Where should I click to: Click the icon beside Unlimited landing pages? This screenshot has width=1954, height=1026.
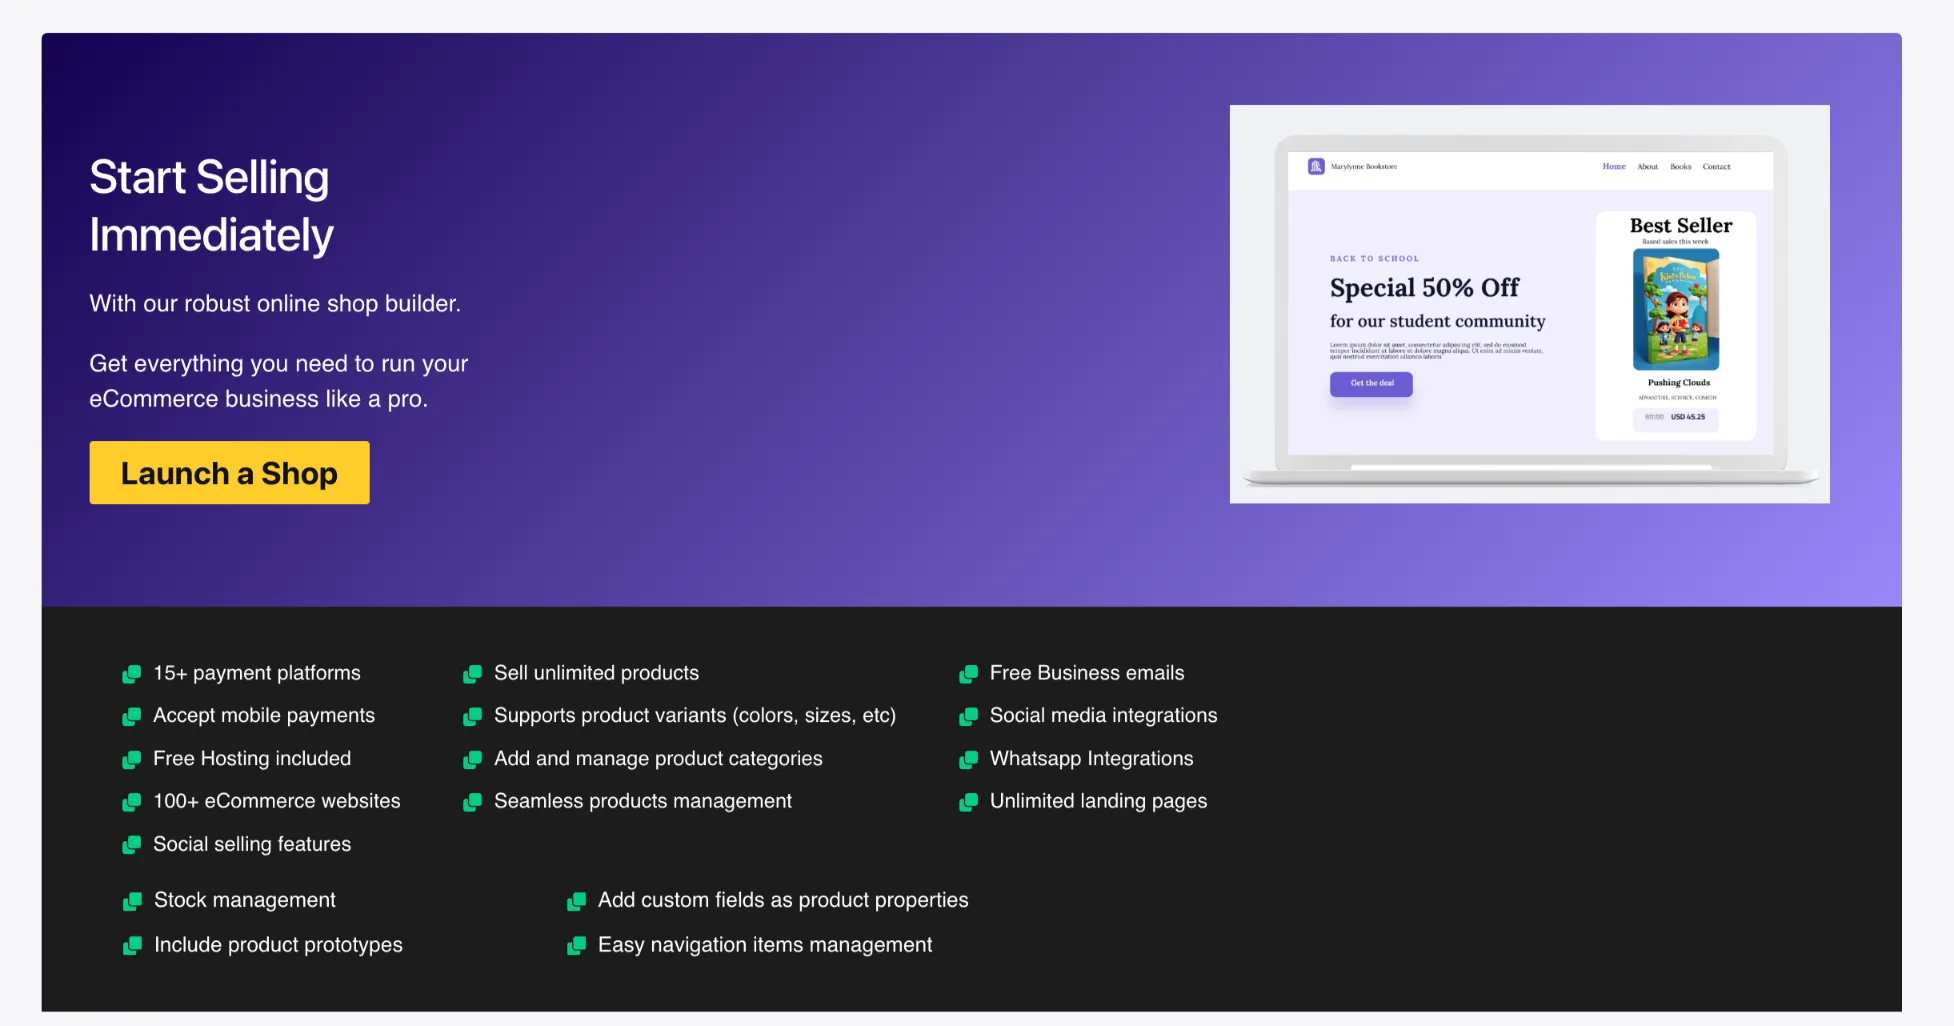click(x=968, y=802)
